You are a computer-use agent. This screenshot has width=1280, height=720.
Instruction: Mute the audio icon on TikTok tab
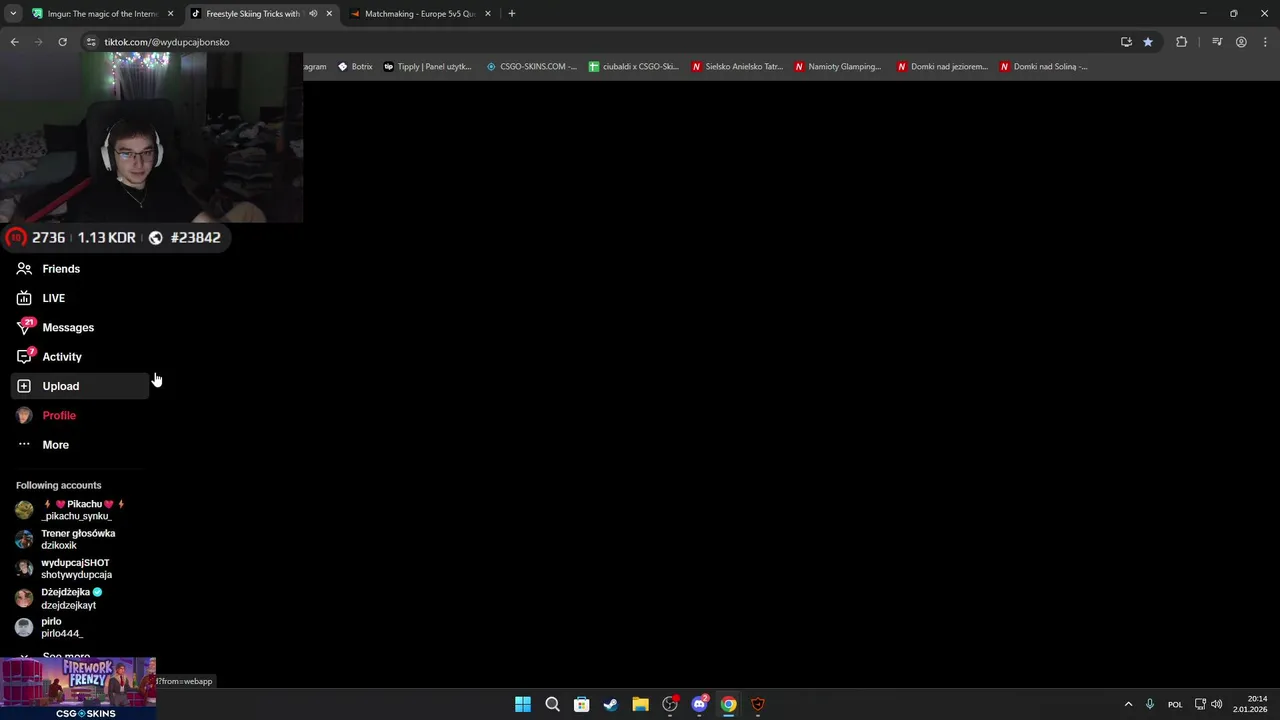pos(313,14)
